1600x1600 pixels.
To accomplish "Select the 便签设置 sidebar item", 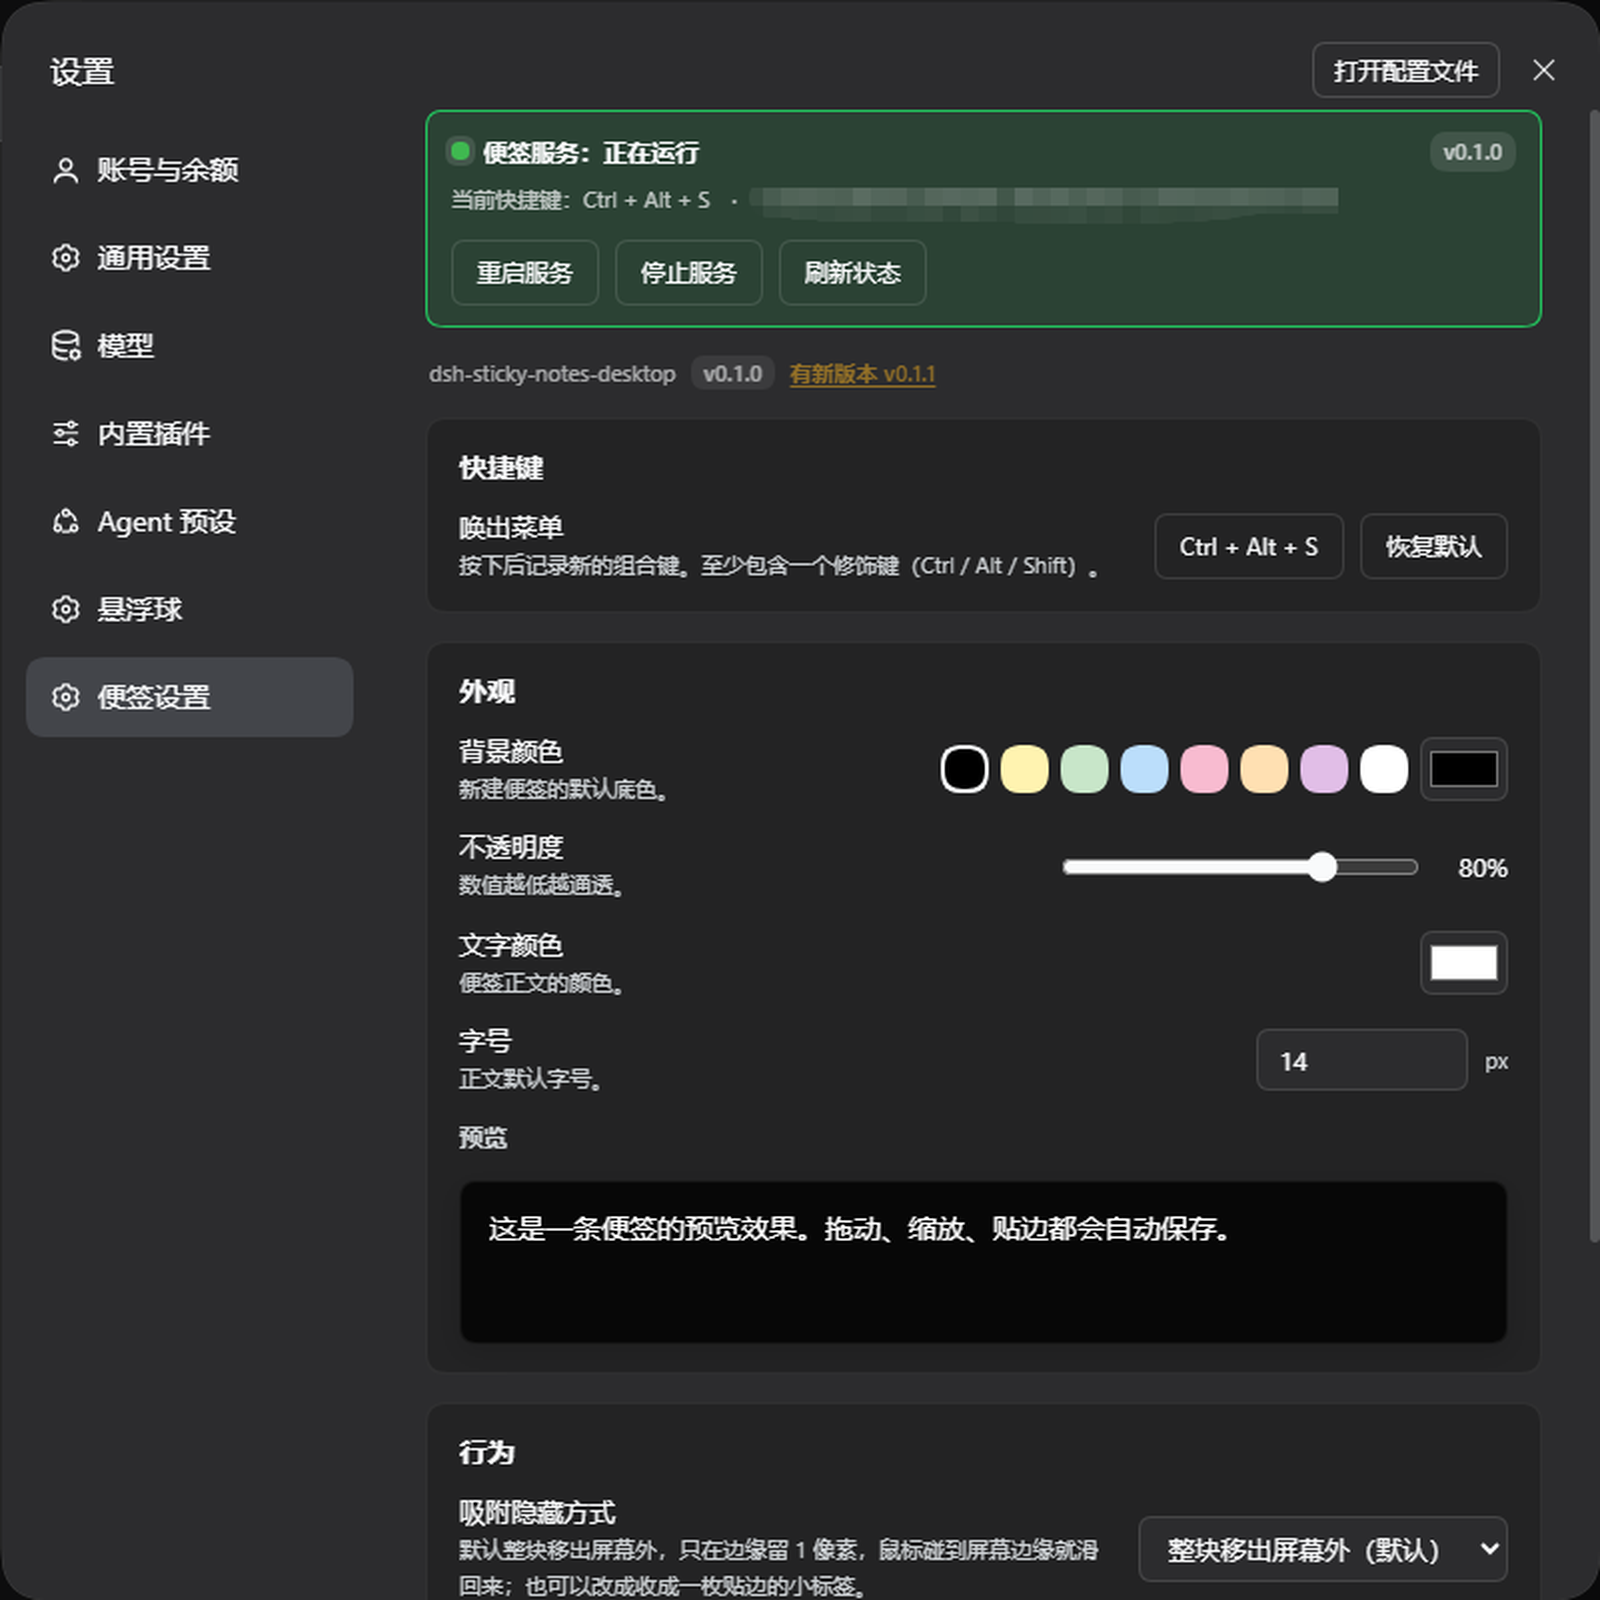I will tap(189, 697).
